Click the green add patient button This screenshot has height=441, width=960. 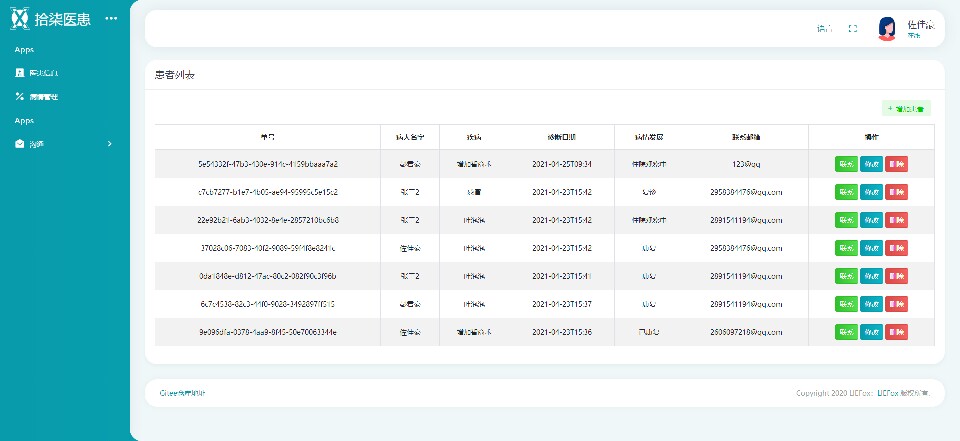(x=906, y=108)
